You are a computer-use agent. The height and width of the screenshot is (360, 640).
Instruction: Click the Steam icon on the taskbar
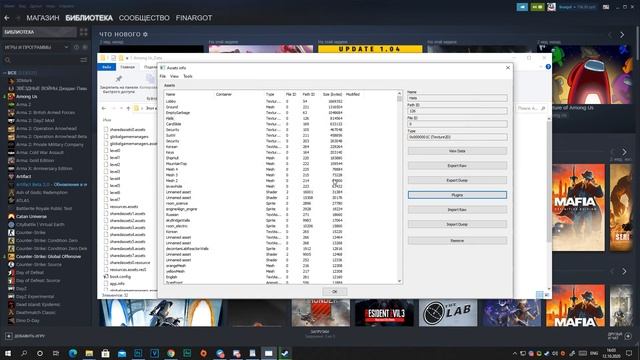285,353
